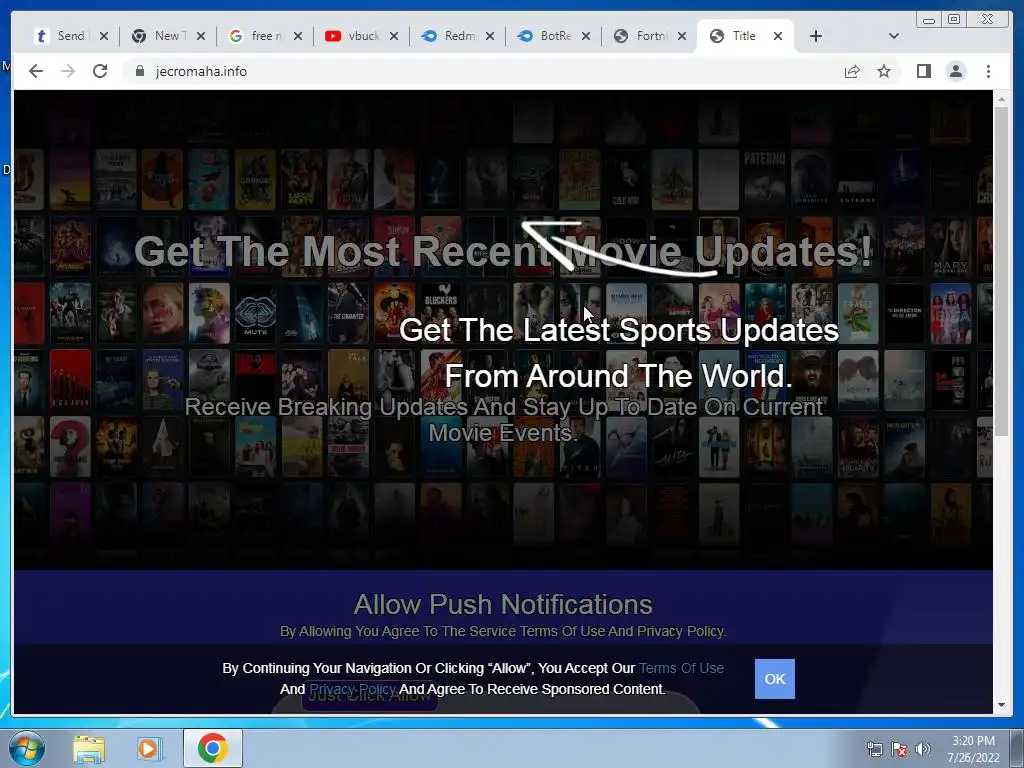Click the Allow Push Notifications heading

[x=503, y=604]
